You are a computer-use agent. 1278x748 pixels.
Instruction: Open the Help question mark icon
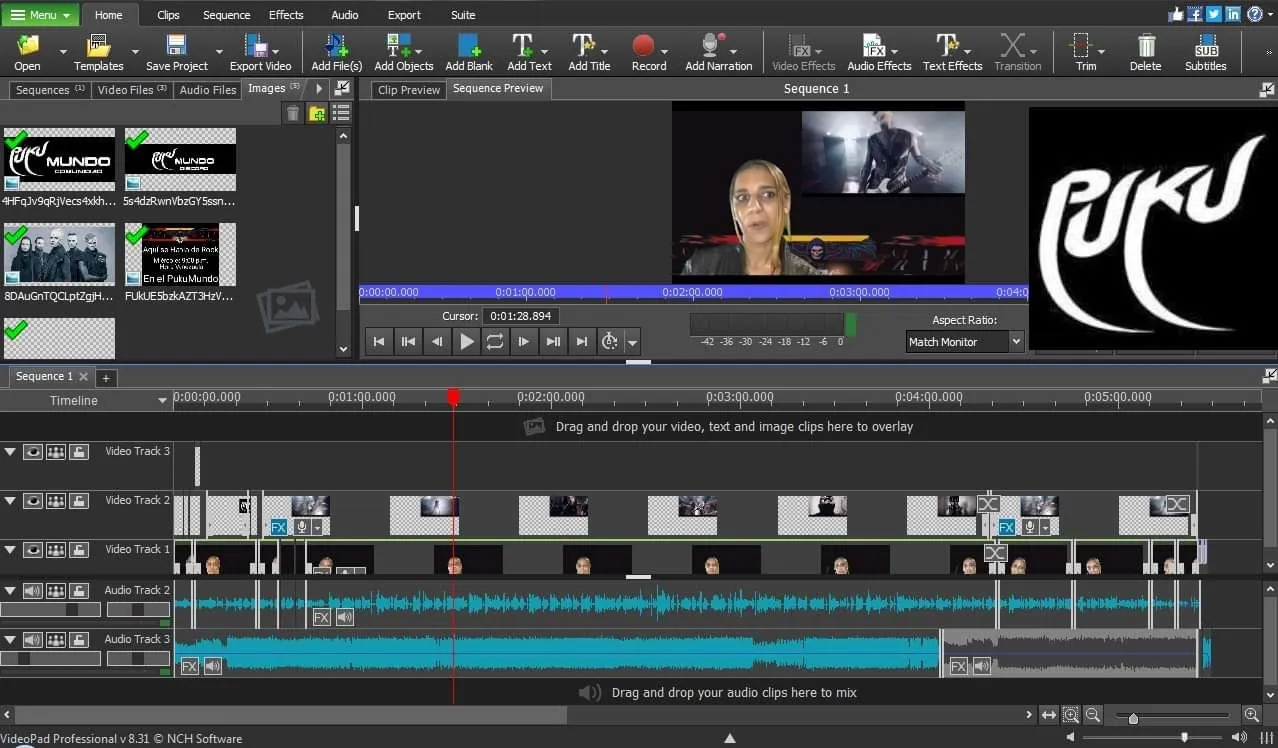coord(1255,14)
